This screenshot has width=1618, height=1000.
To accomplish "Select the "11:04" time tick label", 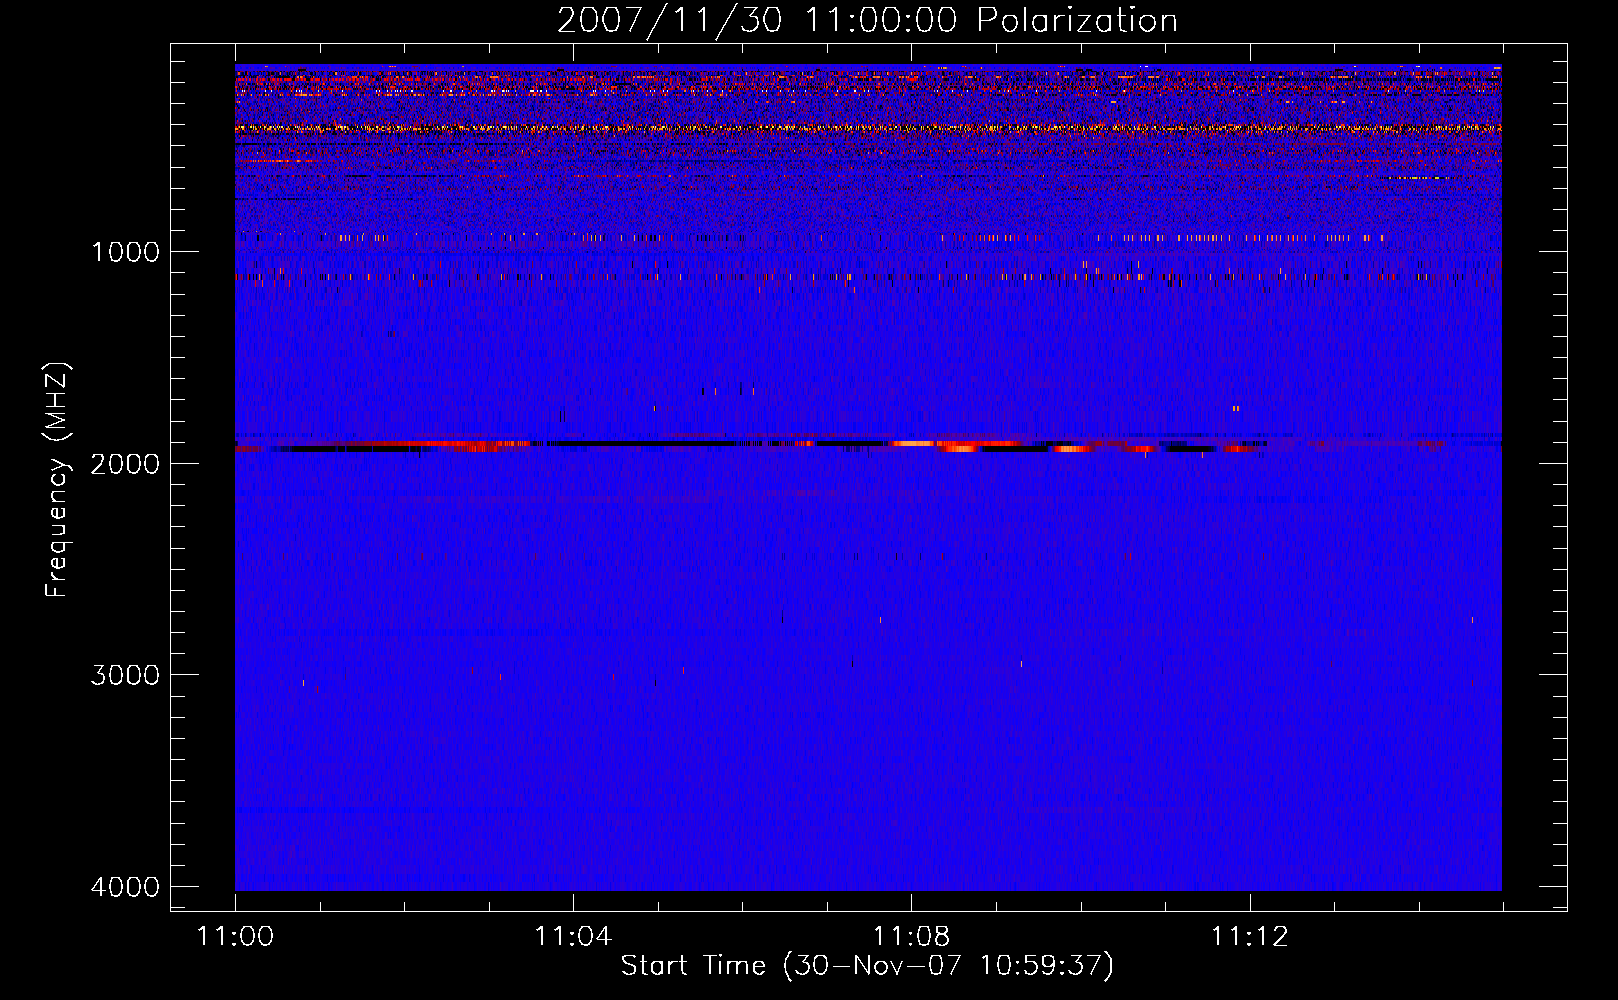I will tap(573, 937).
